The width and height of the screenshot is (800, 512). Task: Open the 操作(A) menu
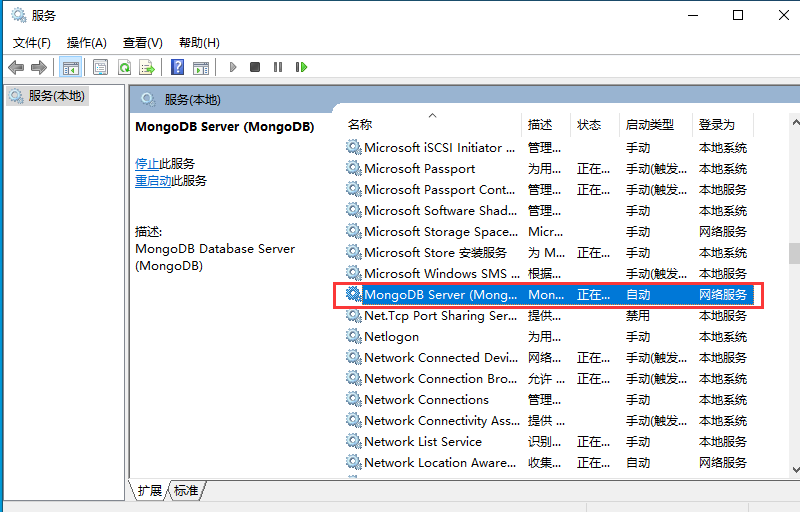point(86,42)
